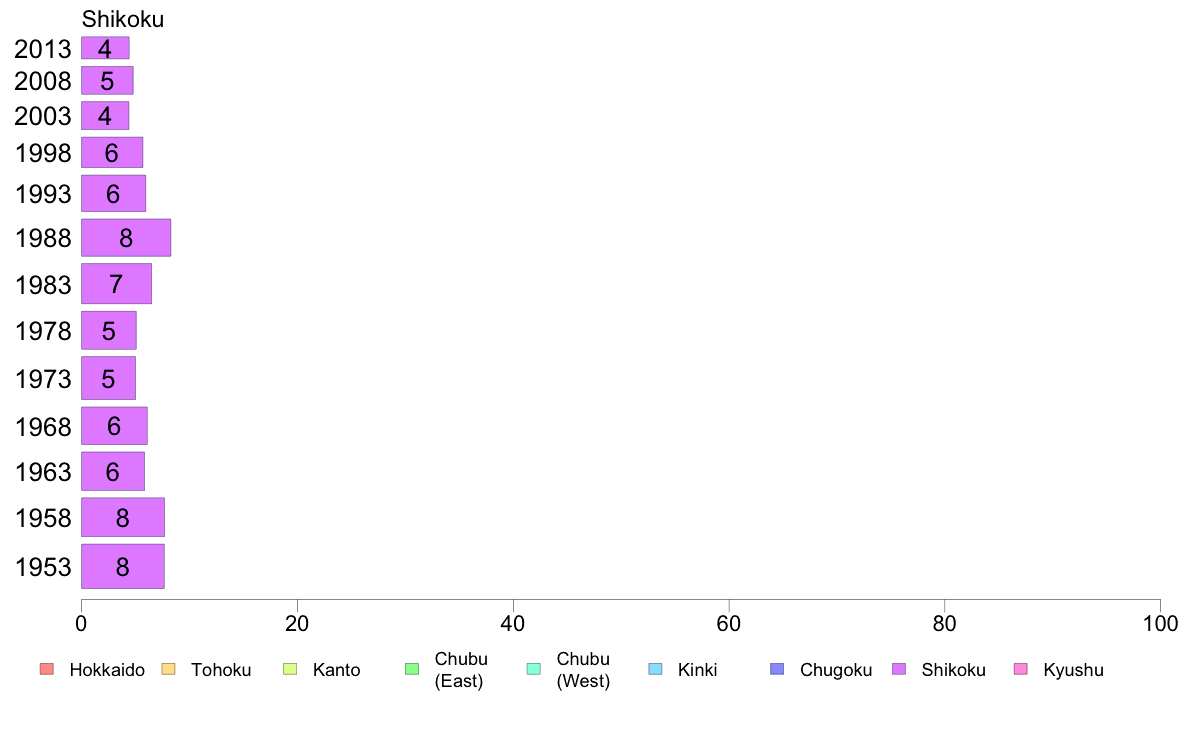Click the Kinki light-blue legend swatch
The height and width of the screenshot is (736, 1188).
pyautogui.click(x=655, y=669)
